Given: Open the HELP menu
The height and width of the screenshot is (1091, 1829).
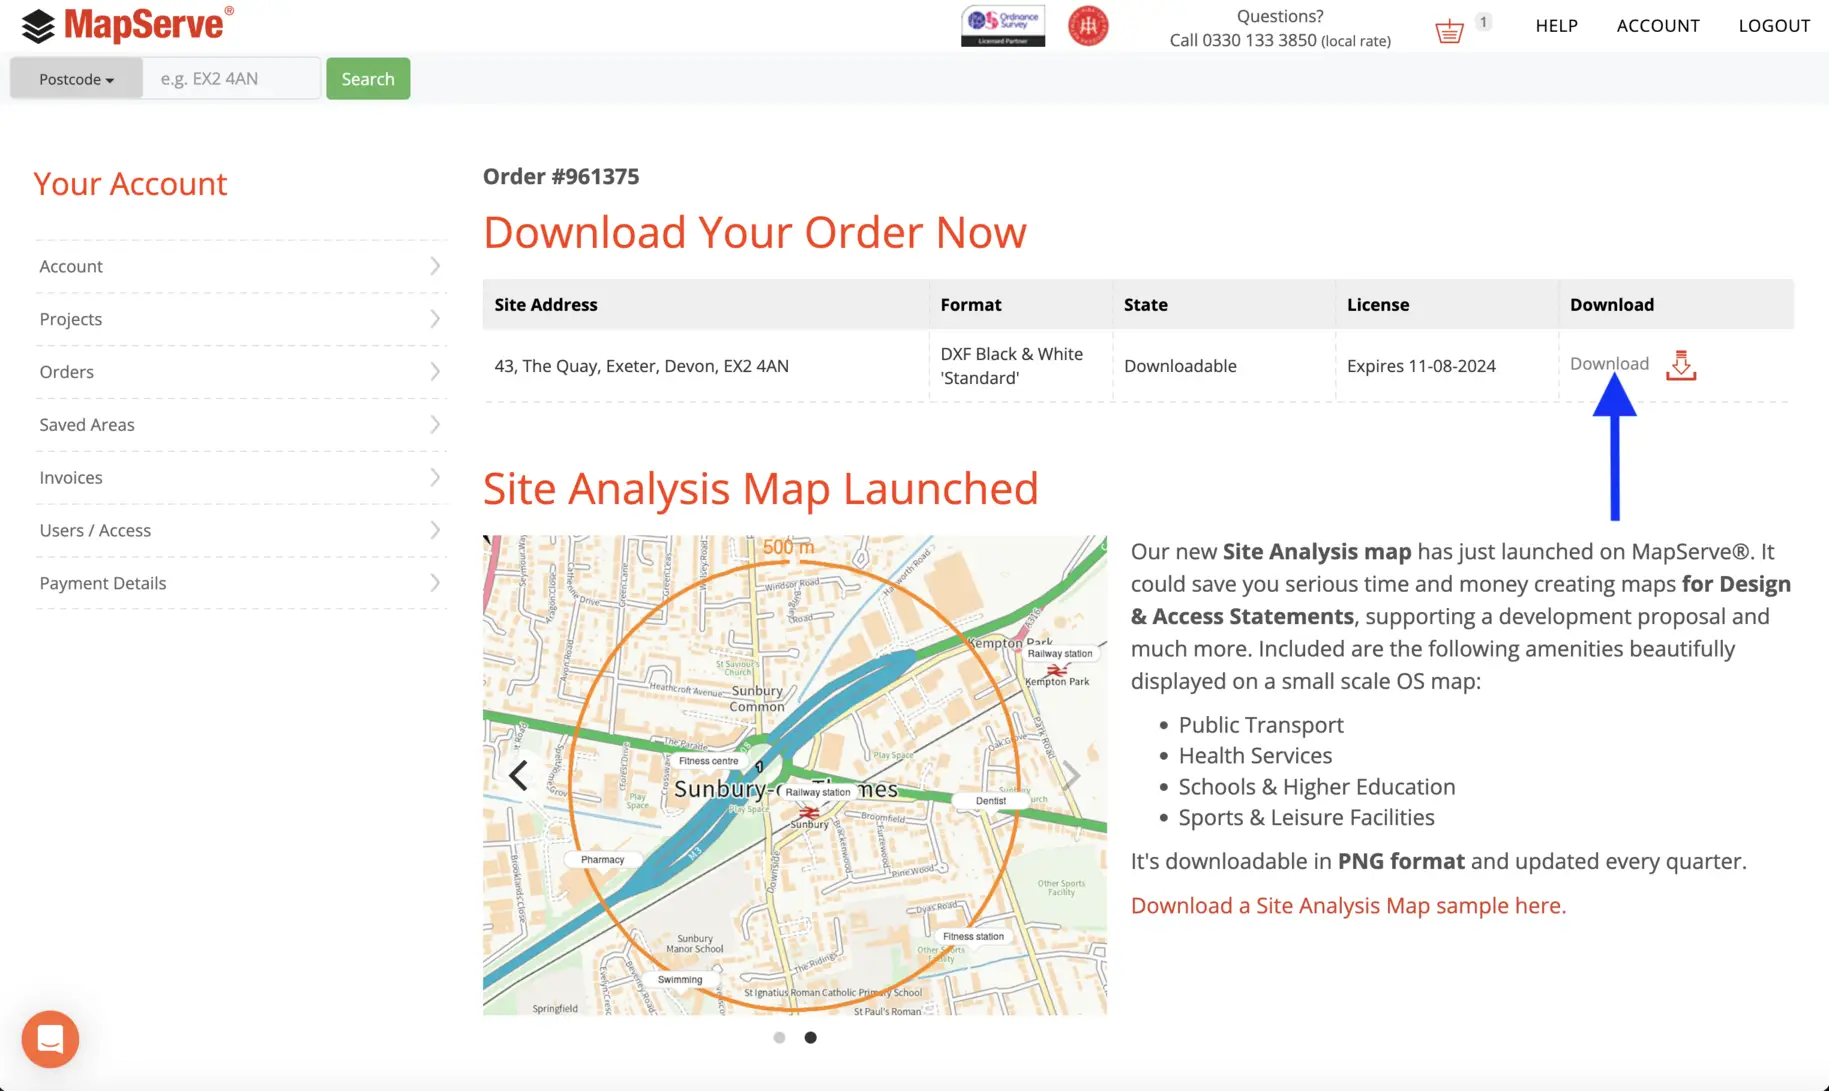Looking at the screenshot, I should pyautogui.click(x=1556, y=26).
